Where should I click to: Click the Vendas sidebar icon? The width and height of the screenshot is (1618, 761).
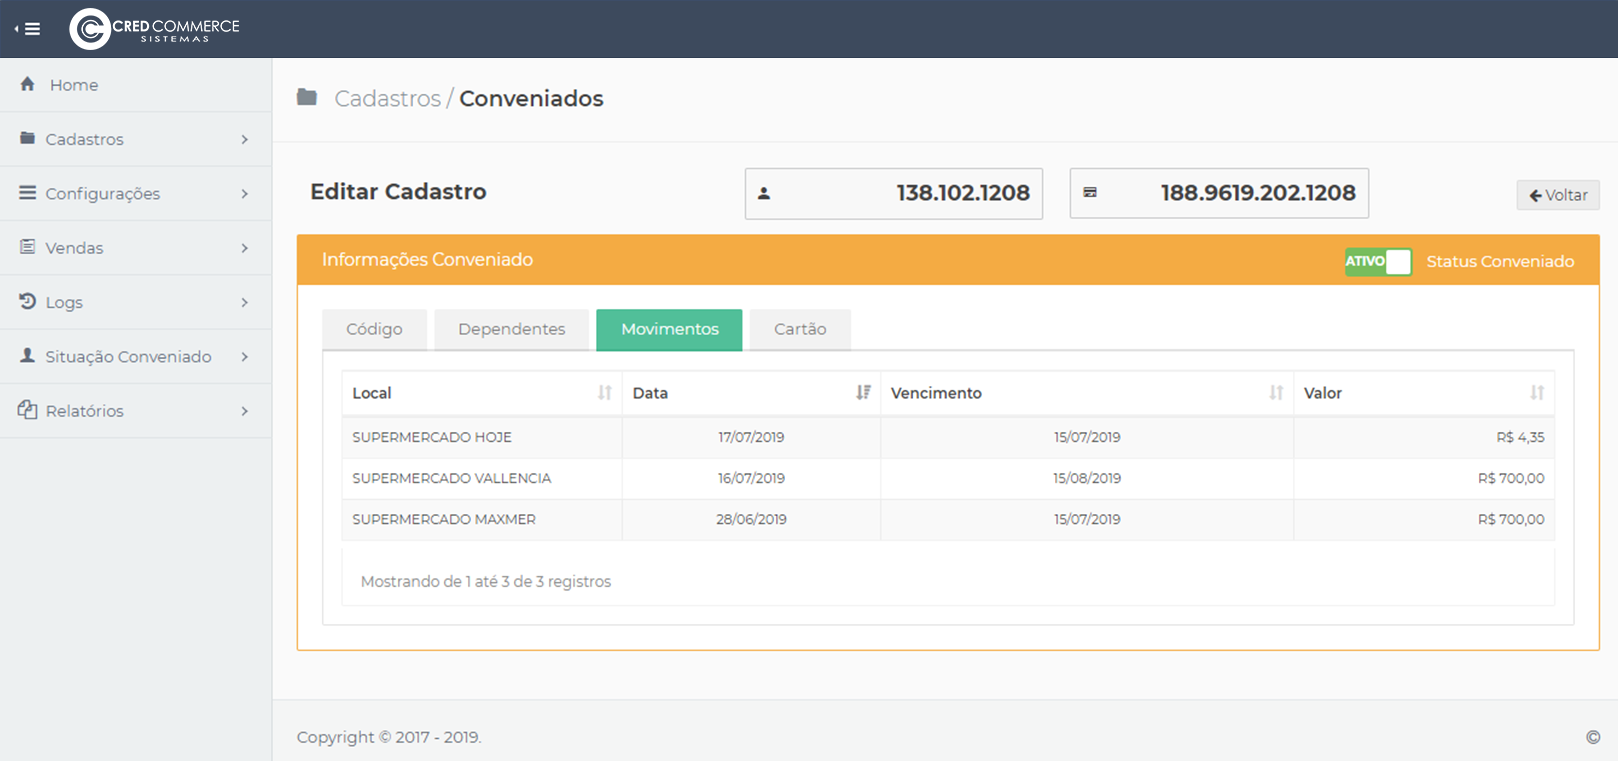(x=28, y=246)
